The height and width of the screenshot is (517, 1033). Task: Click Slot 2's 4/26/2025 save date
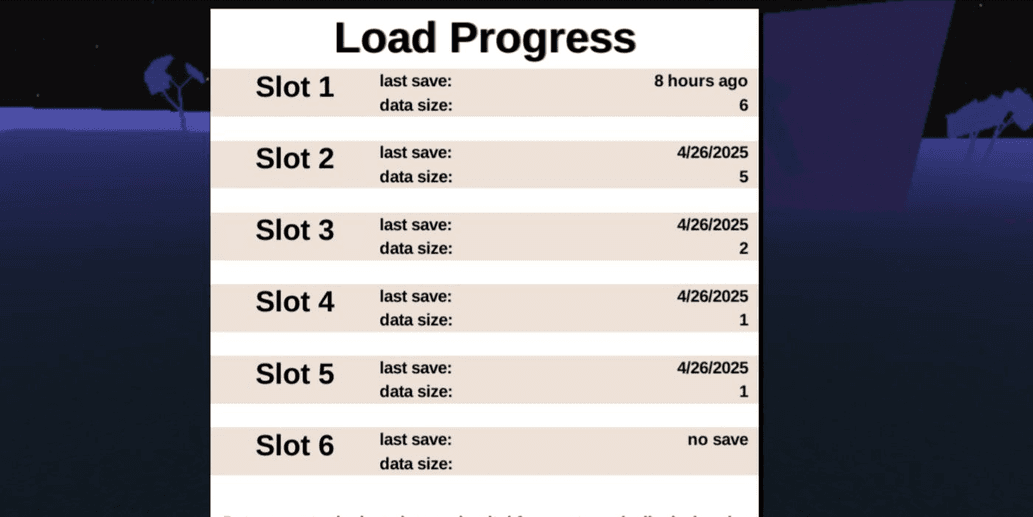712,153
